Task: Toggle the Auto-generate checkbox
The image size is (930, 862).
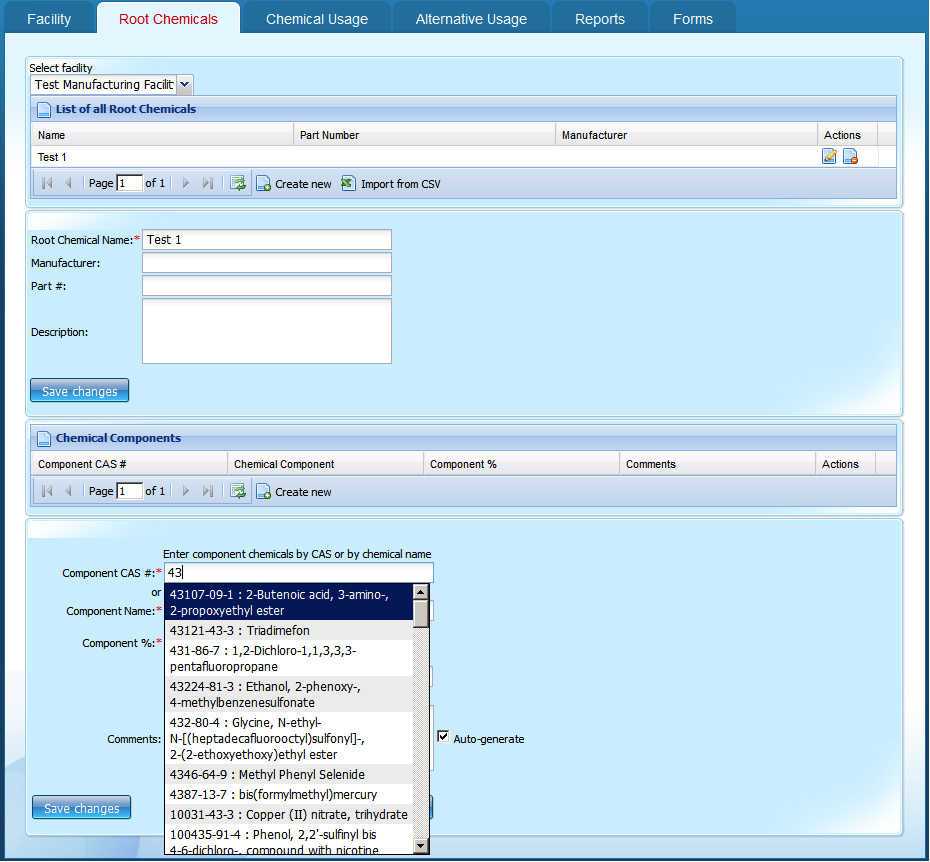Action: [443, 738]
